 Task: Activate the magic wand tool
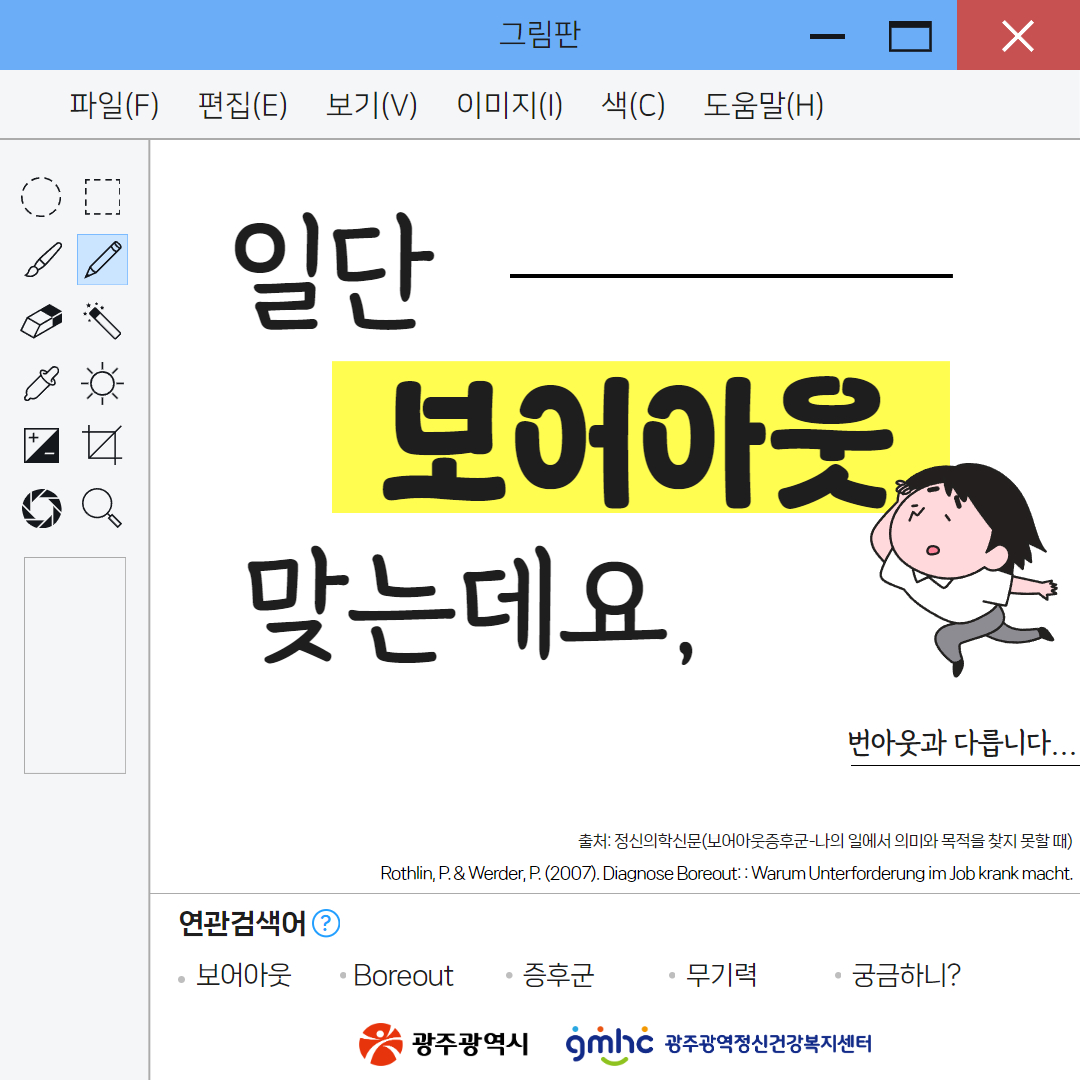tap(102, 322)
